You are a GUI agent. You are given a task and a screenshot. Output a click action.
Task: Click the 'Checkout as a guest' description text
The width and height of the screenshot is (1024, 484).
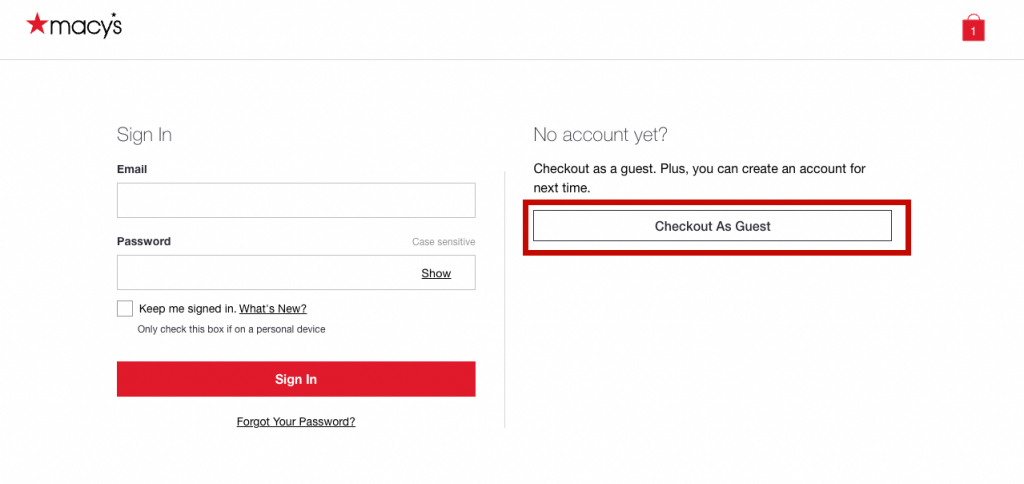(x=699, y=177)
